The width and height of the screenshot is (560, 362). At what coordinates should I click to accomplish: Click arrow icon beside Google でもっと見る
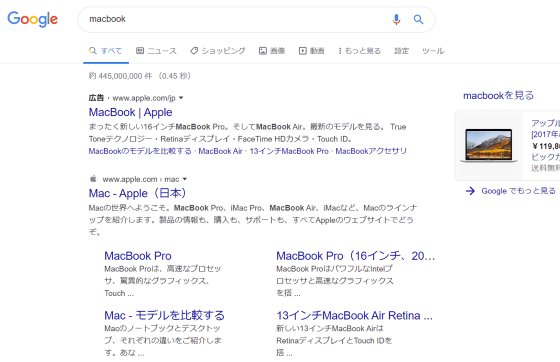[470, 191]
